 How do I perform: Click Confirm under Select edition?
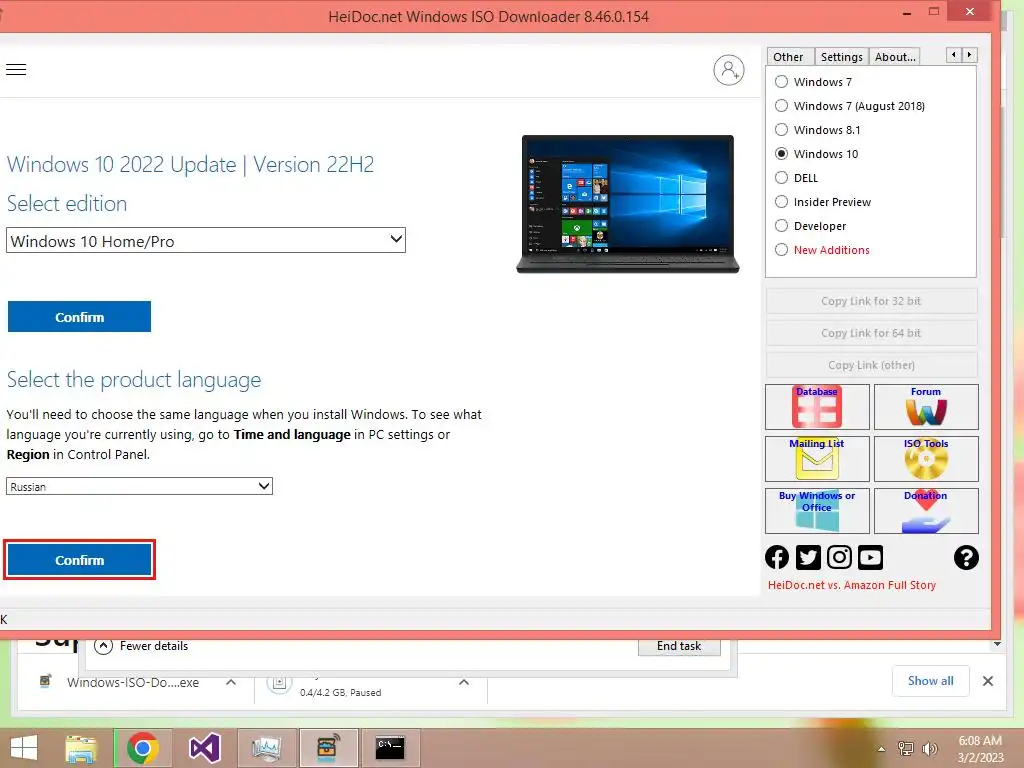(x=79, y=317)
